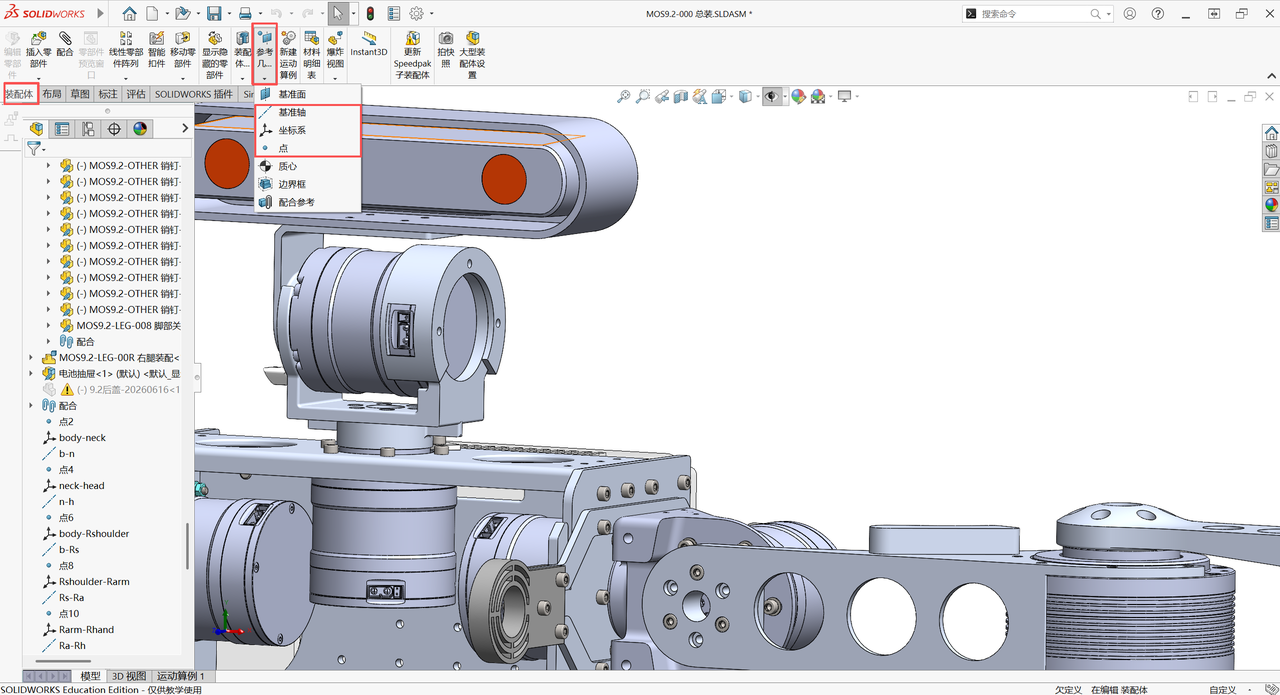Open the DisplayManager color sphere tab

point(140,128)
